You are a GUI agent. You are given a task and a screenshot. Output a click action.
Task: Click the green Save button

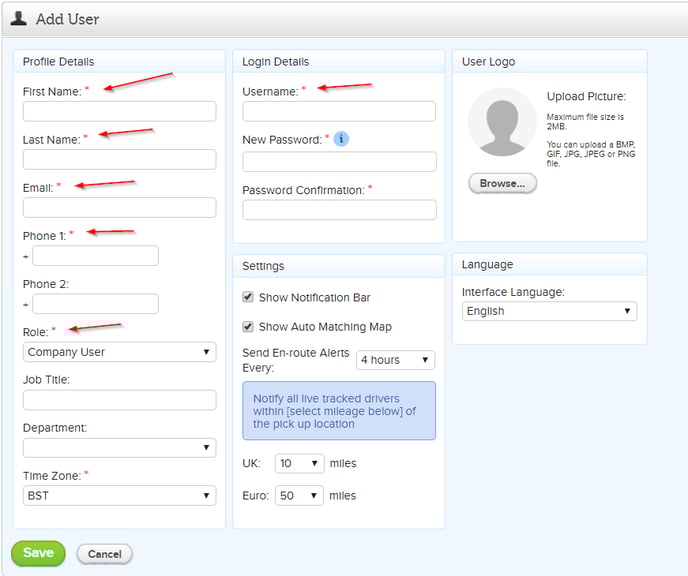(38, 553)
